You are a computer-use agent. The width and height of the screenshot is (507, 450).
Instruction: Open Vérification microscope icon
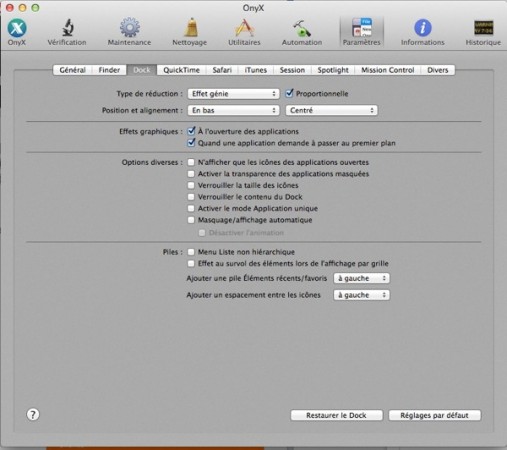(x=67, y=32)
